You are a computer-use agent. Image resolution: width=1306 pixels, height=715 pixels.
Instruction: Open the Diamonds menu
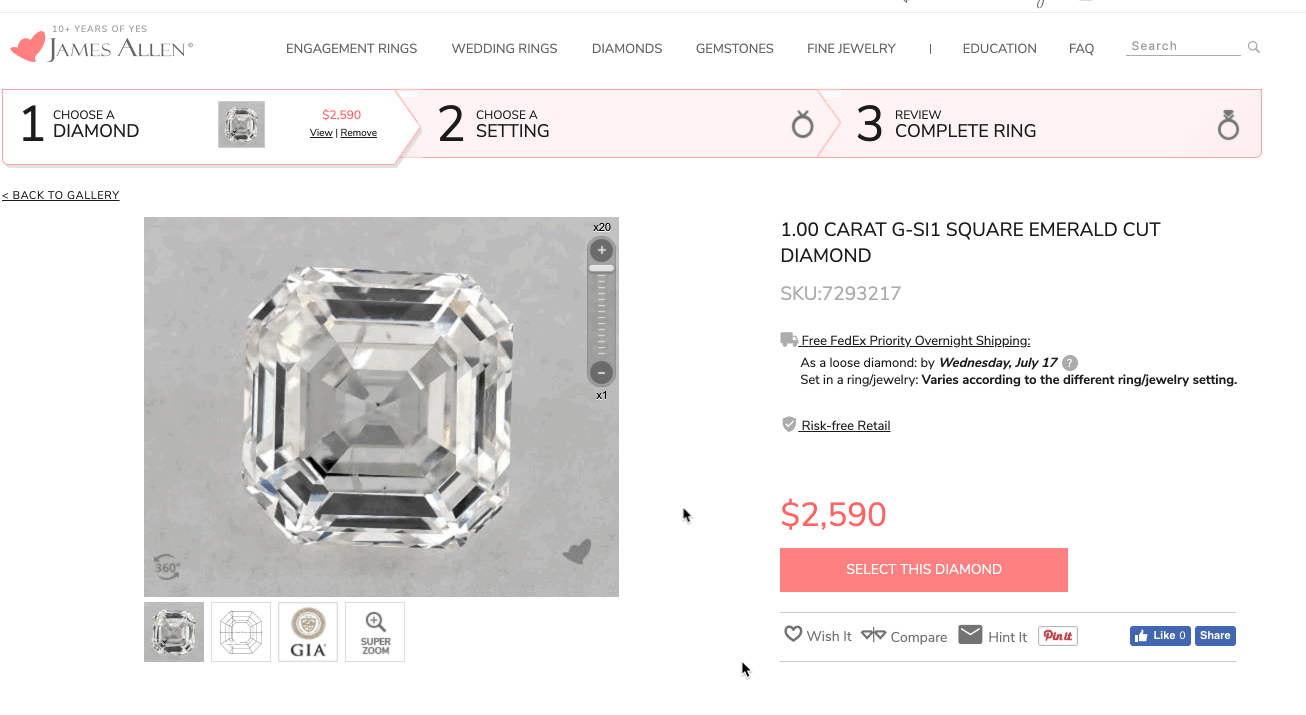coord(627,48)
